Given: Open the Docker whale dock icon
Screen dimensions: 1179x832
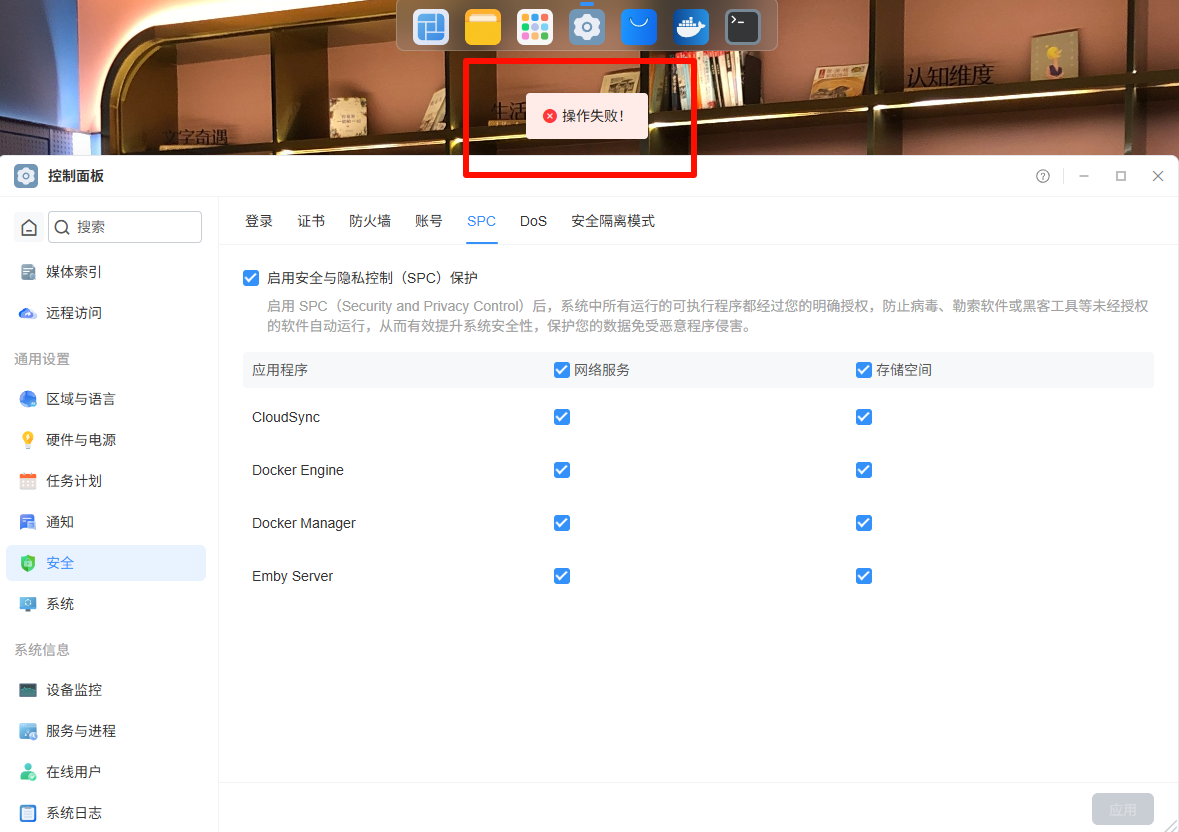Looking at the screenshot, I should [690, 27].
